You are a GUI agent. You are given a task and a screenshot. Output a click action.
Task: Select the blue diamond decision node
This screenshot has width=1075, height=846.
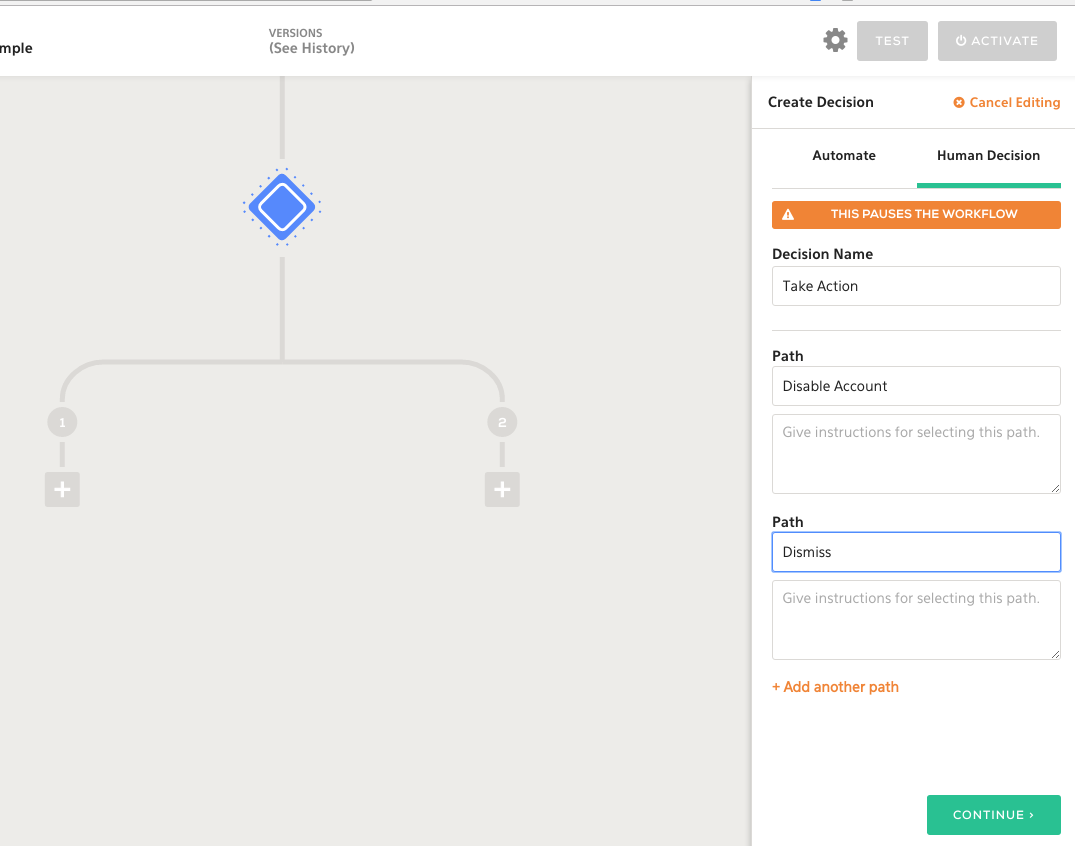click(282, 208)
